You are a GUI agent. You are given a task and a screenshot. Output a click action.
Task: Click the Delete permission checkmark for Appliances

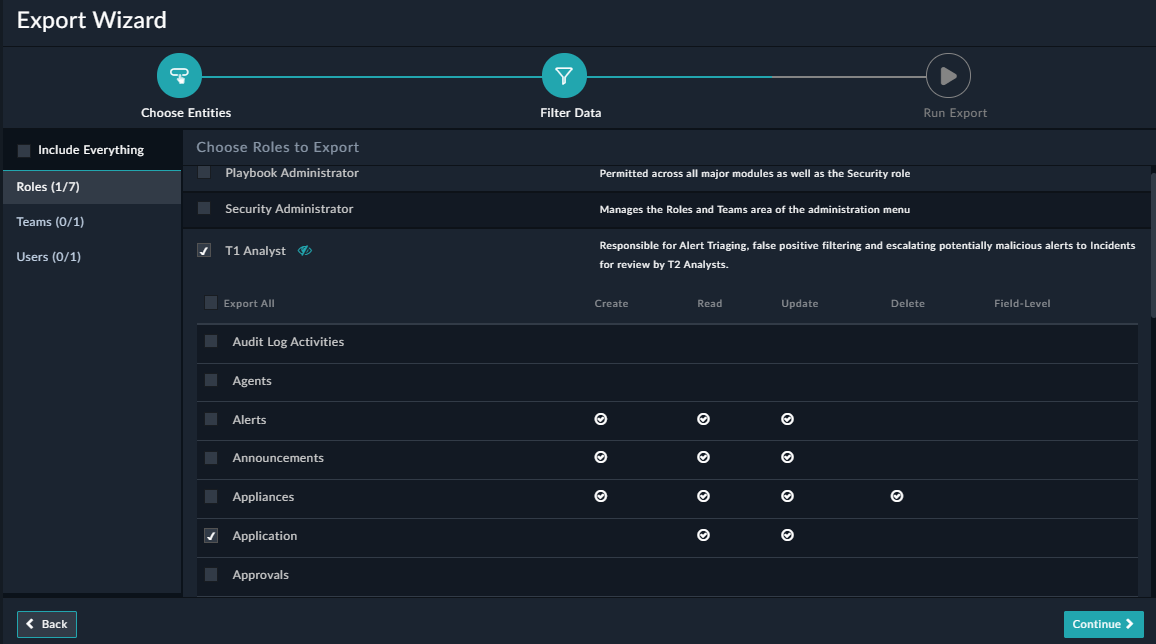[896, 495]
